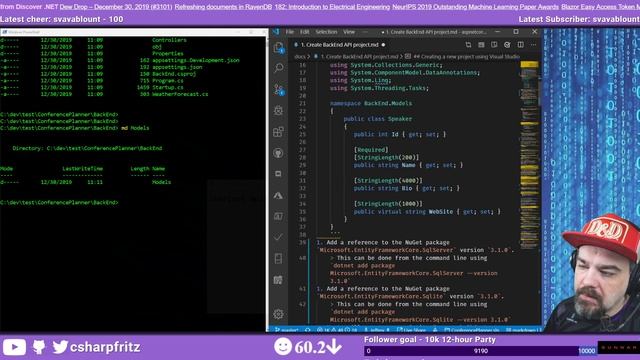Click the GitHub octocat icon in the VS Code activity bar
Viewport: 640px width, 360px height.
click(279, 153)
